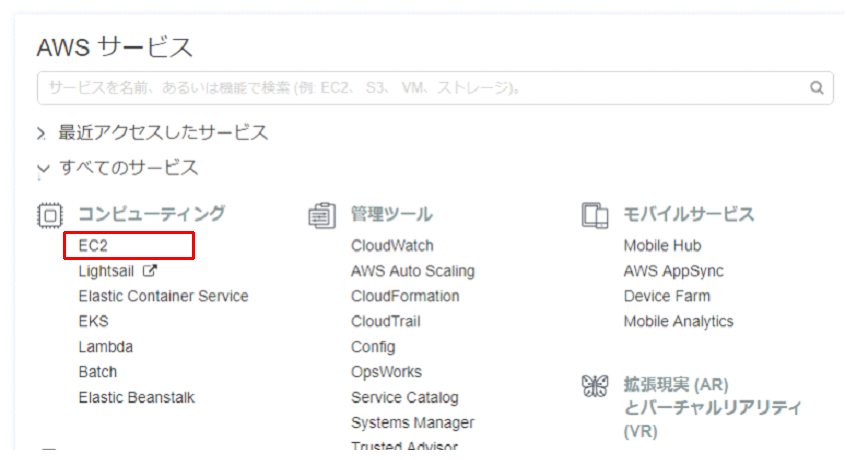Open Device Farm service
847x460 pixels.
coord(667,296)
